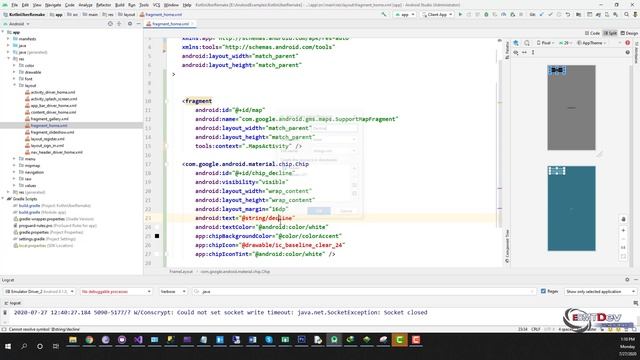Open Android Studio from the taskbar

point(334,340)
